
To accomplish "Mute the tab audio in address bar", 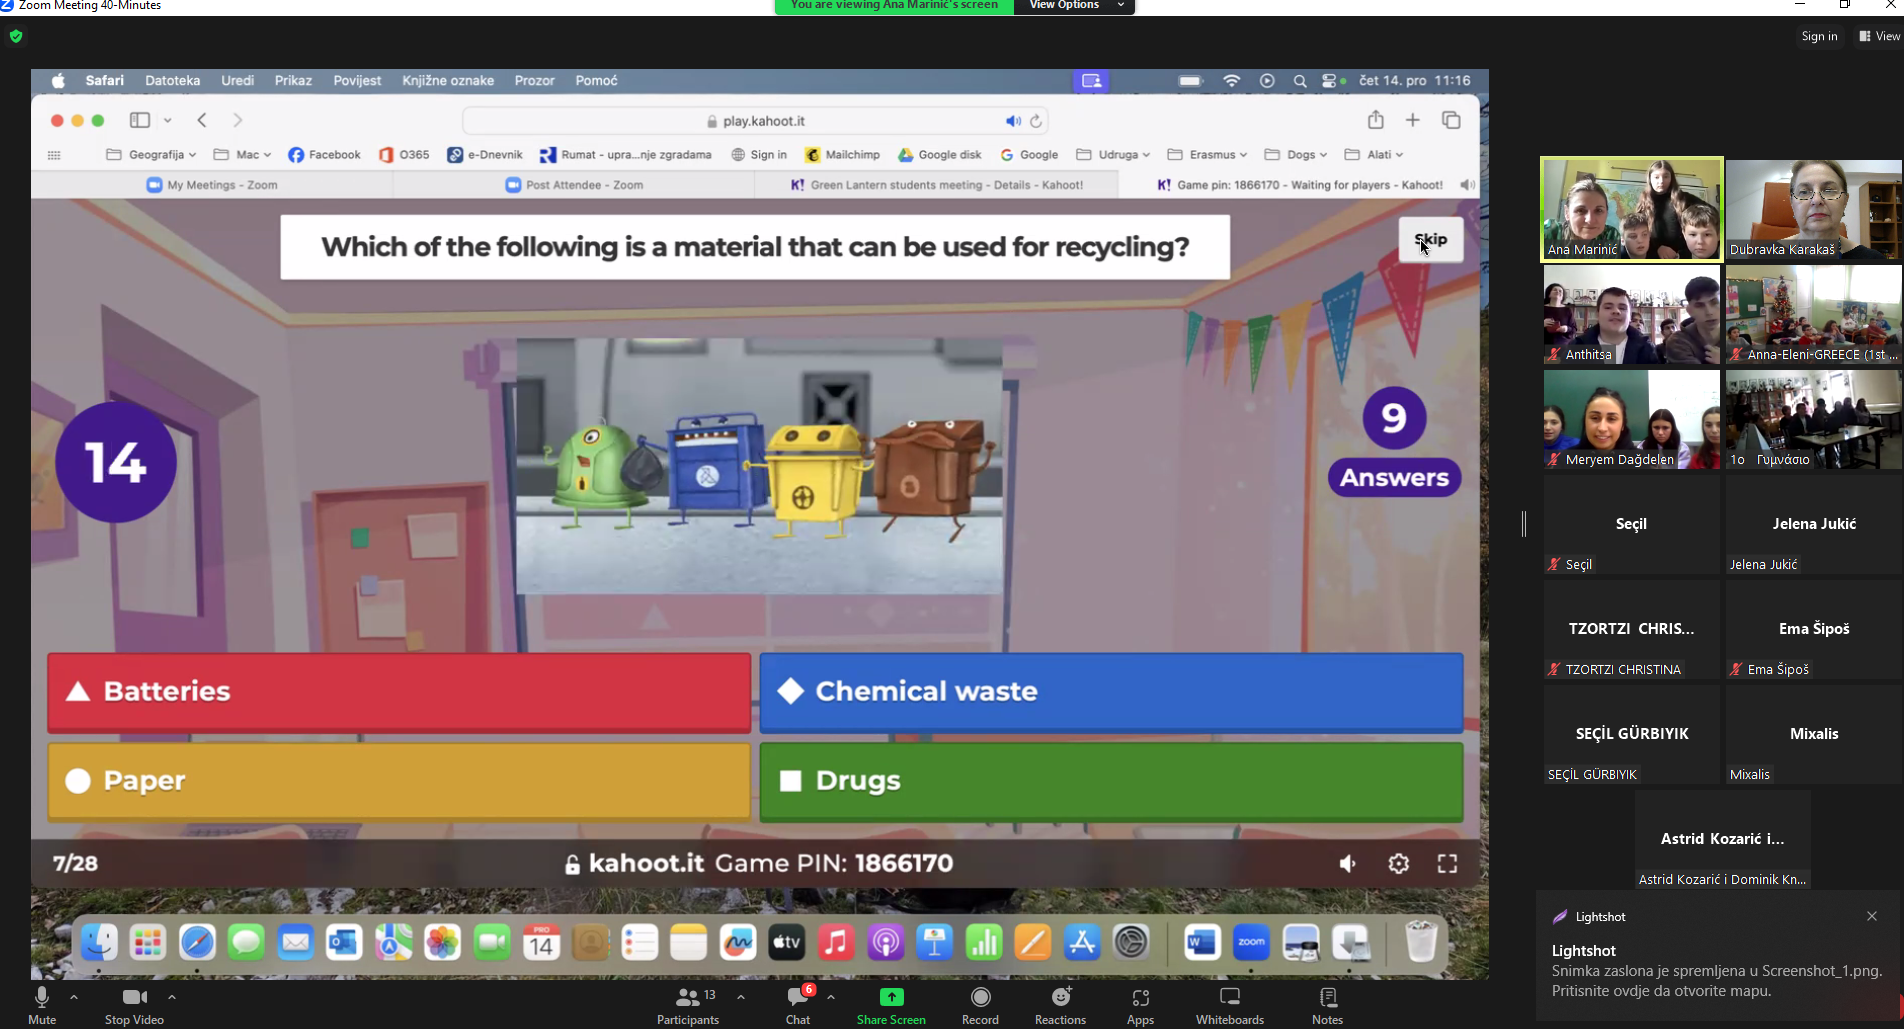I will 1013,121.
